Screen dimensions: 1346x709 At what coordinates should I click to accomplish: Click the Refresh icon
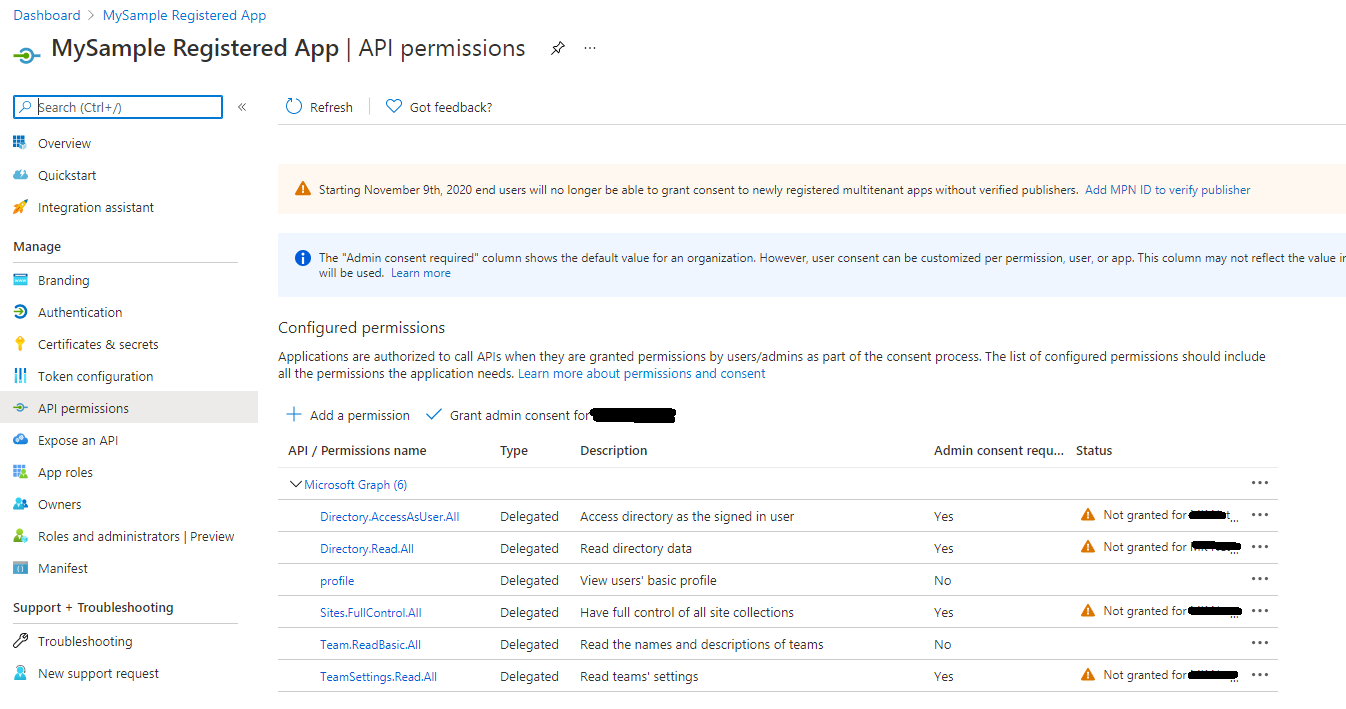[x=294, y=107]
